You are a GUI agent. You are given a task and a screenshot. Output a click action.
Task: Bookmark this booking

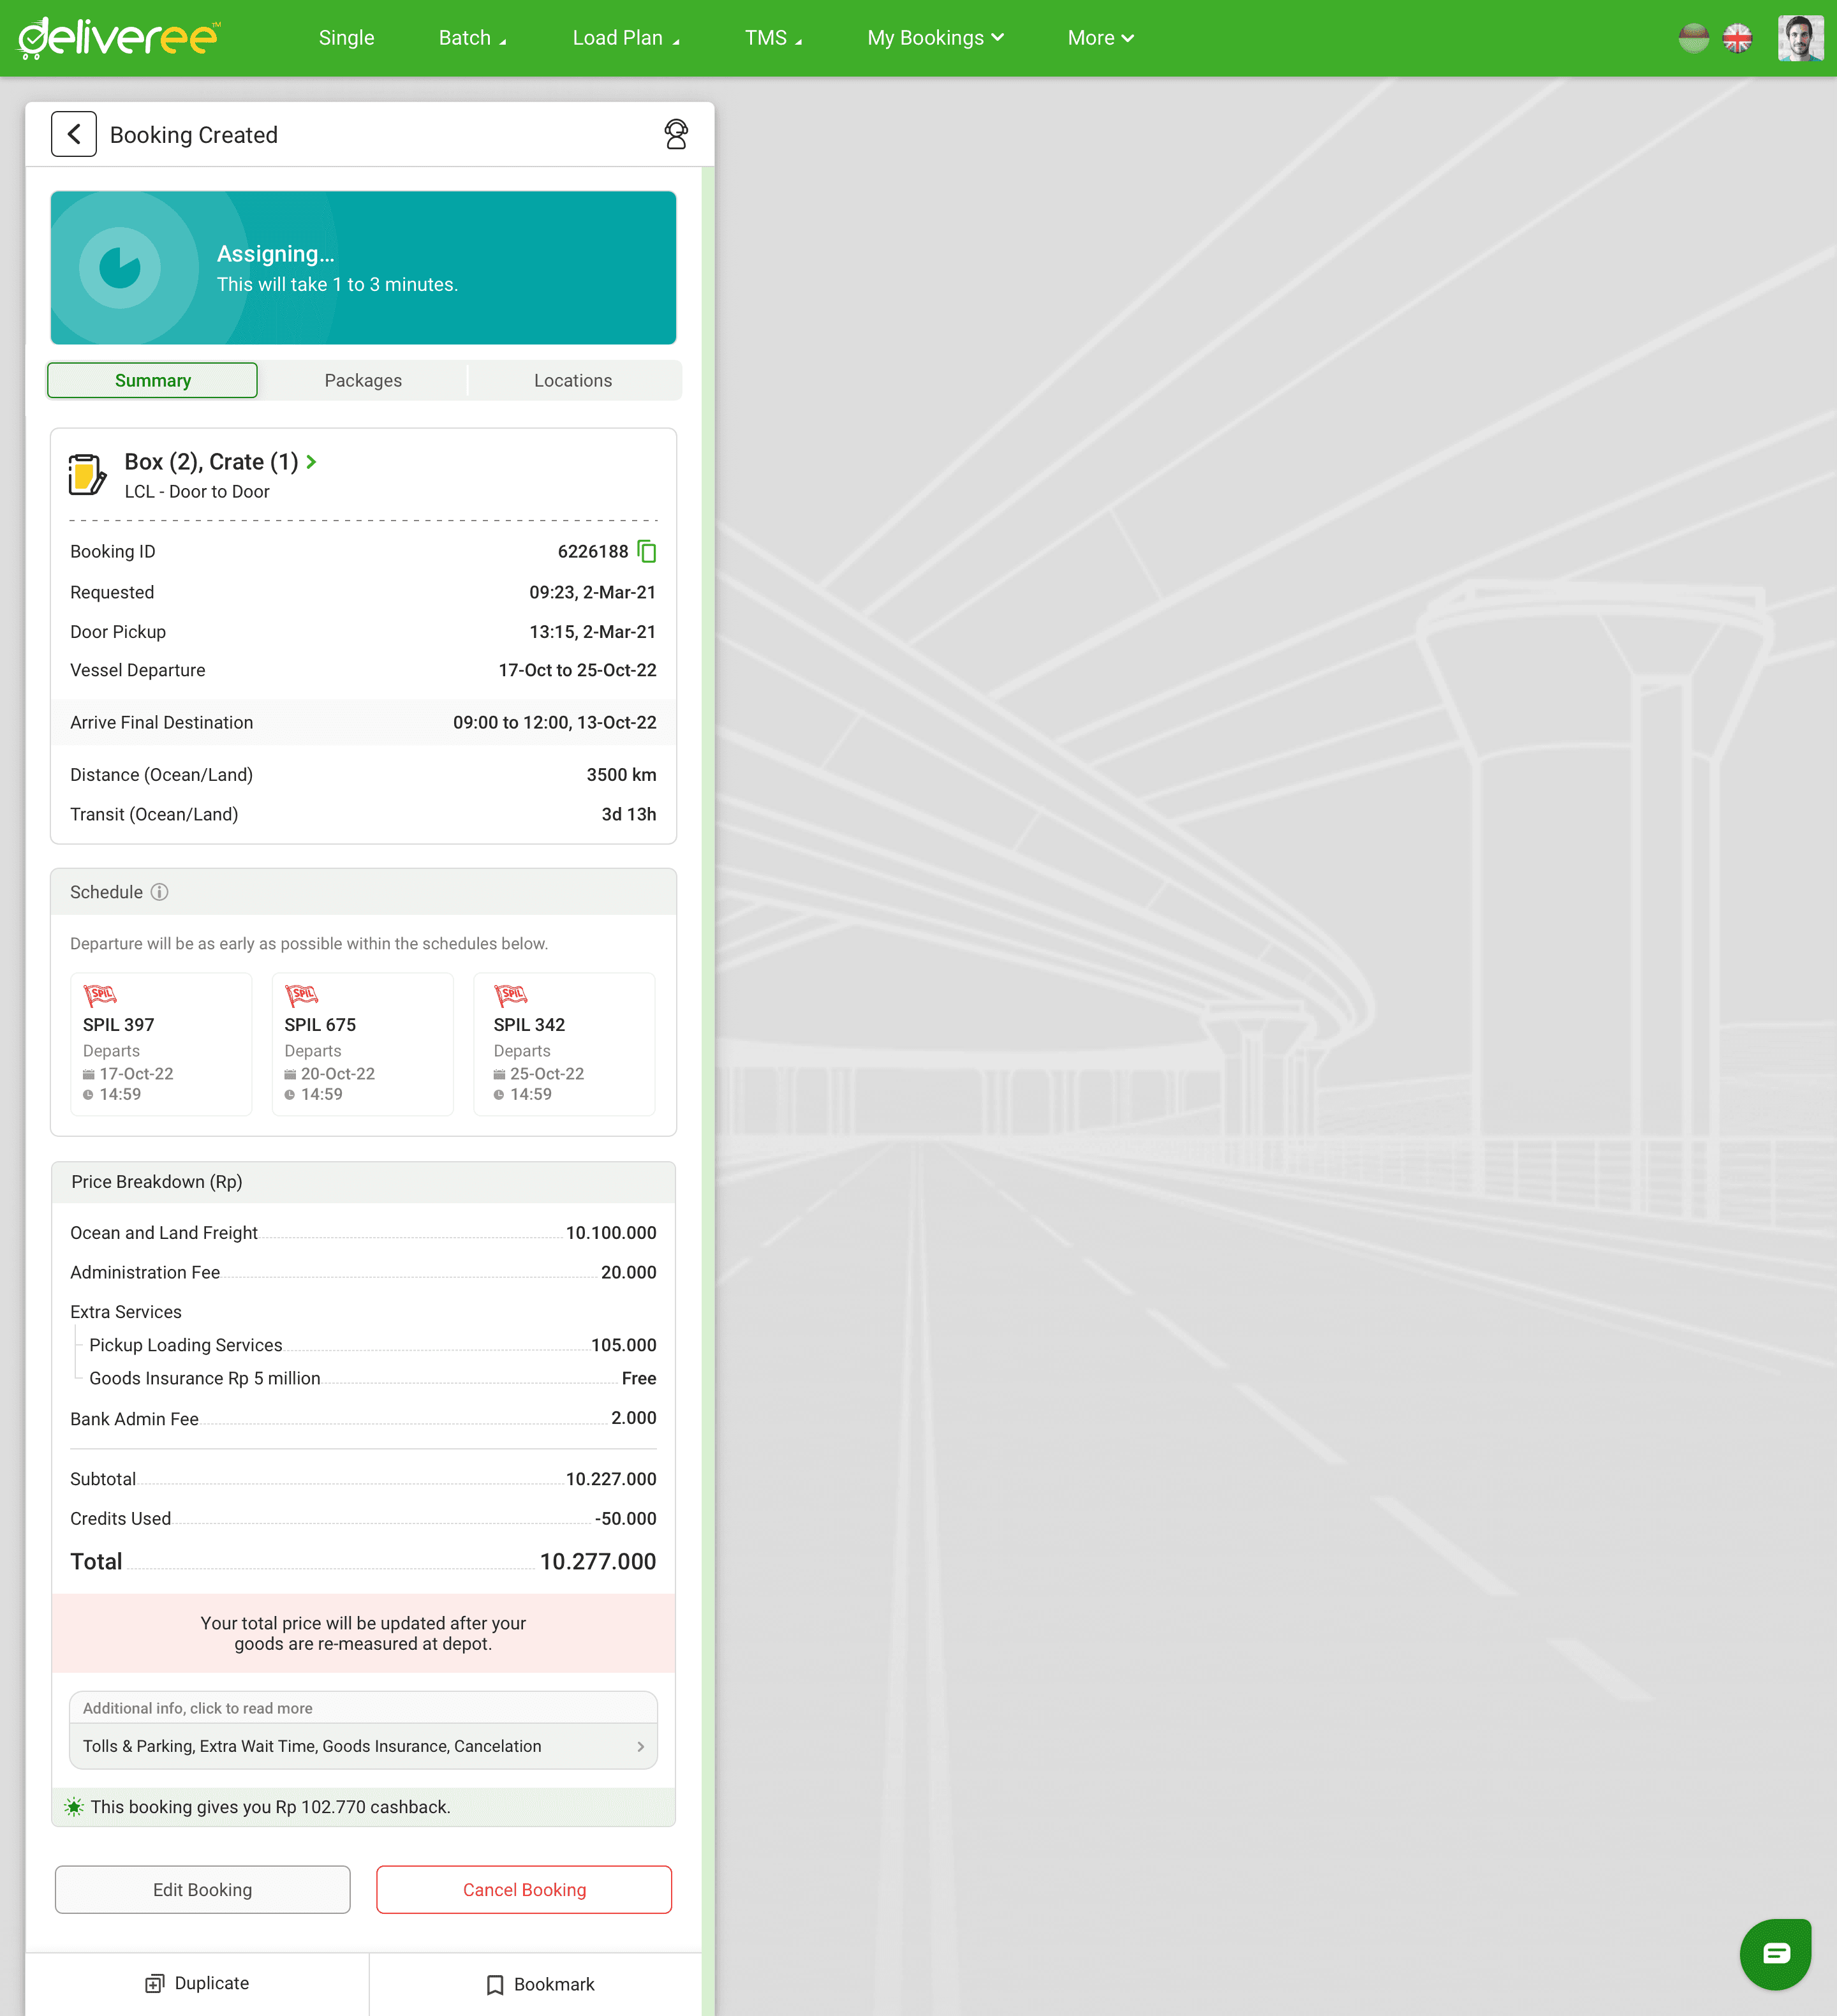tap(540, 1984)
